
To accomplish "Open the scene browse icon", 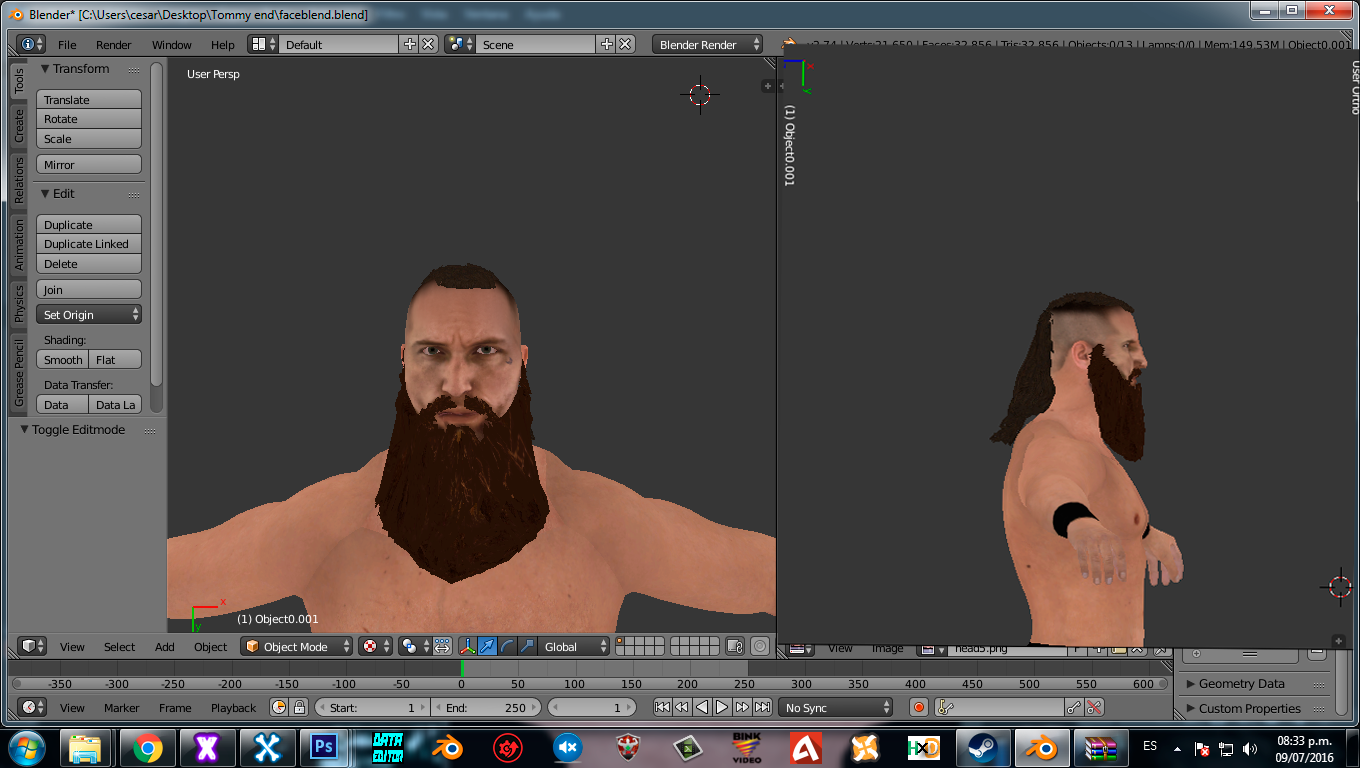I will click(x=460, y=44).
